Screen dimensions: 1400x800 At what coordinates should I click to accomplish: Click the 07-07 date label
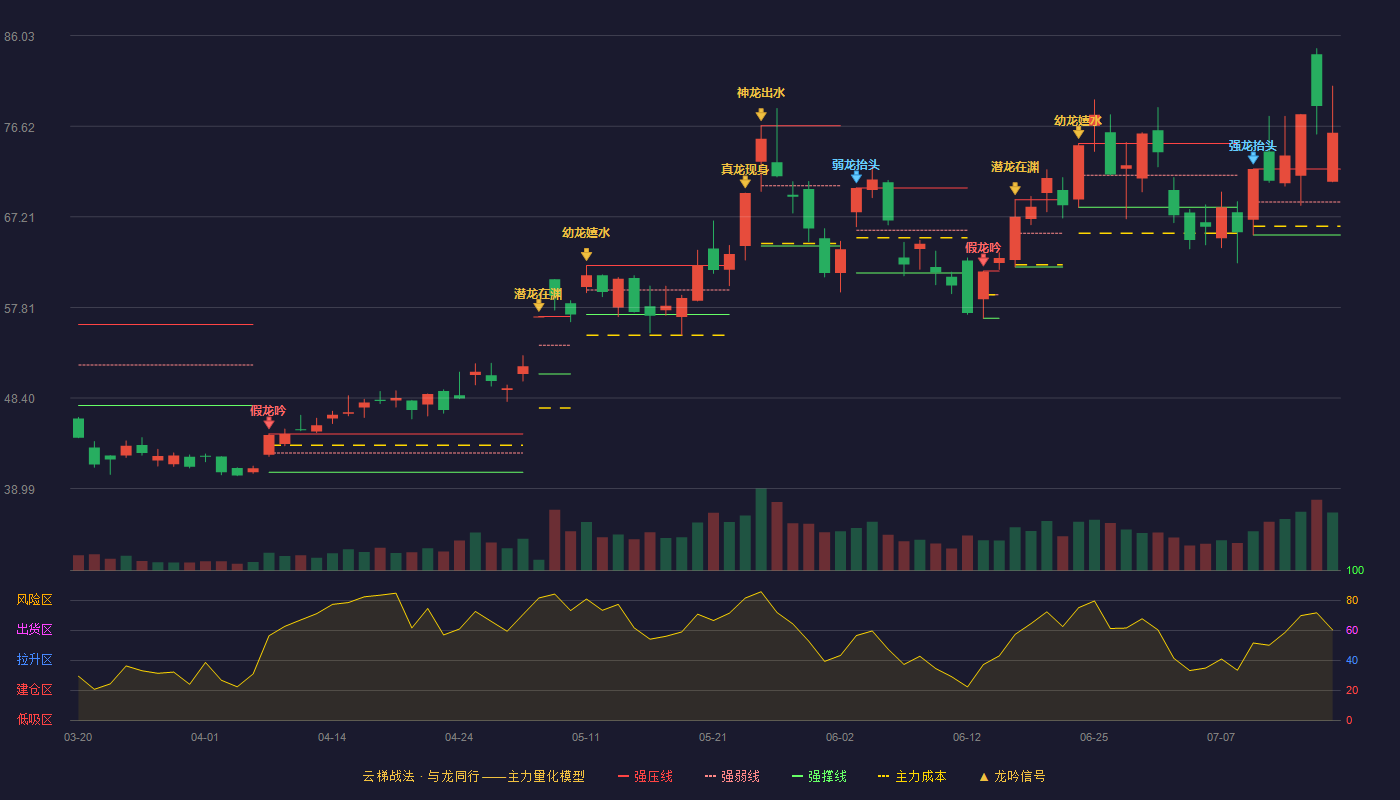coord(1221,737)
